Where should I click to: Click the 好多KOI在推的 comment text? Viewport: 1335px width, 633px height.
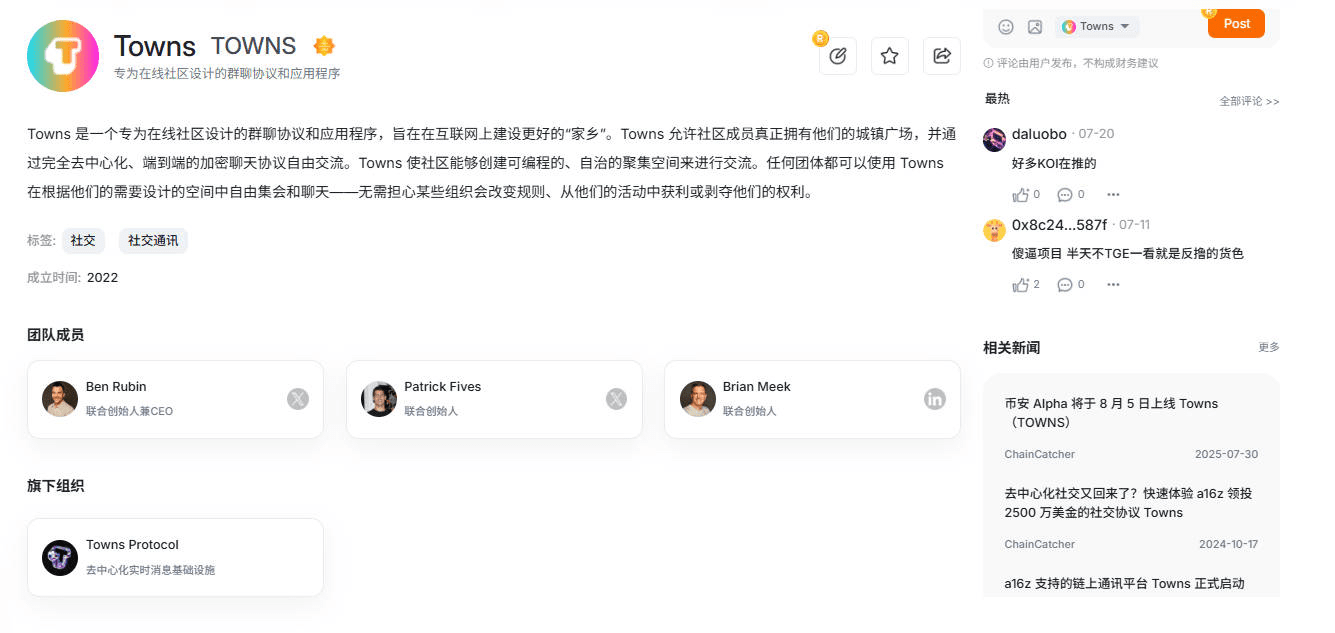[x=1054, y=164]
